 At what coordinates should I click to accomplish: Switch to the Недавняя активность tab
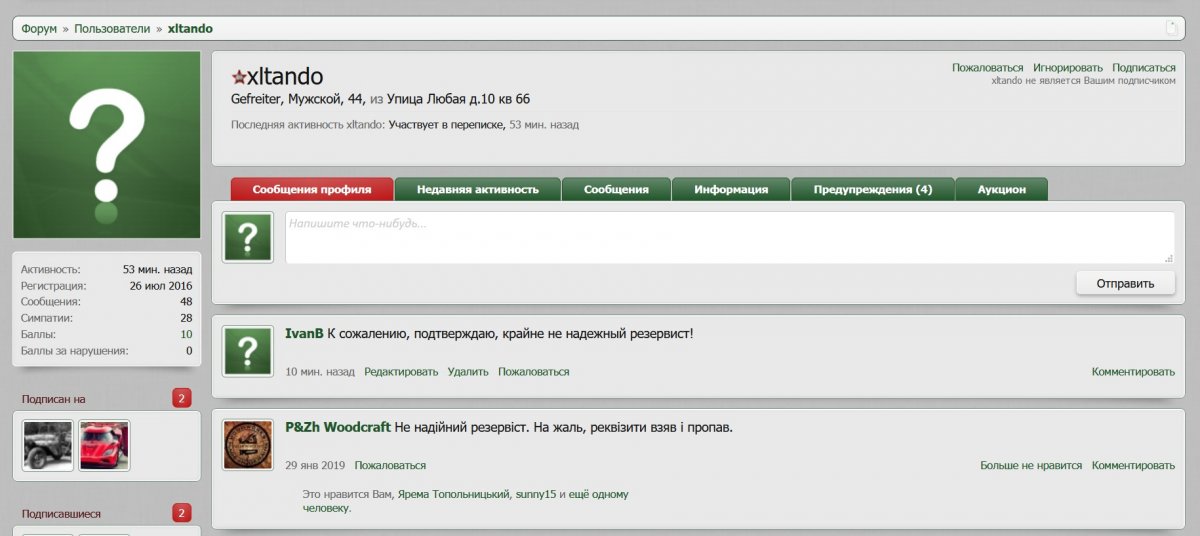coord(478,189)
